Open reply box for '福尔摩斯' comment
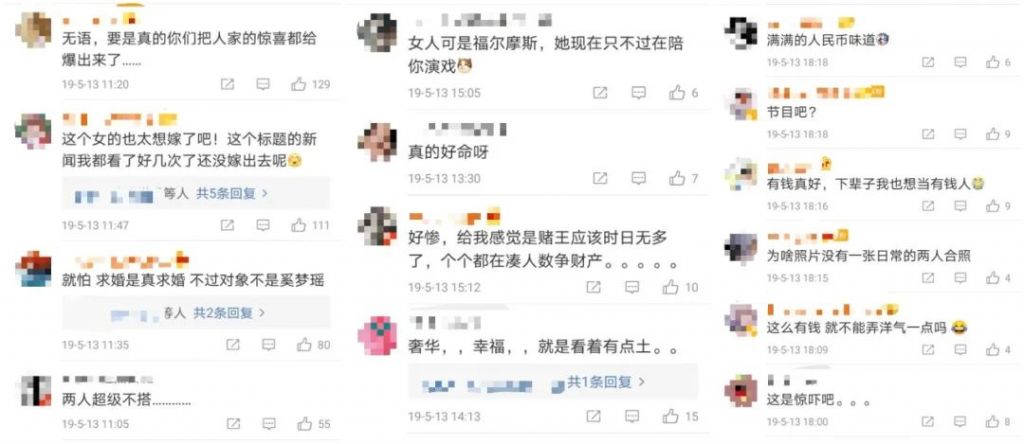1024x444 pixels. (639, 93)
